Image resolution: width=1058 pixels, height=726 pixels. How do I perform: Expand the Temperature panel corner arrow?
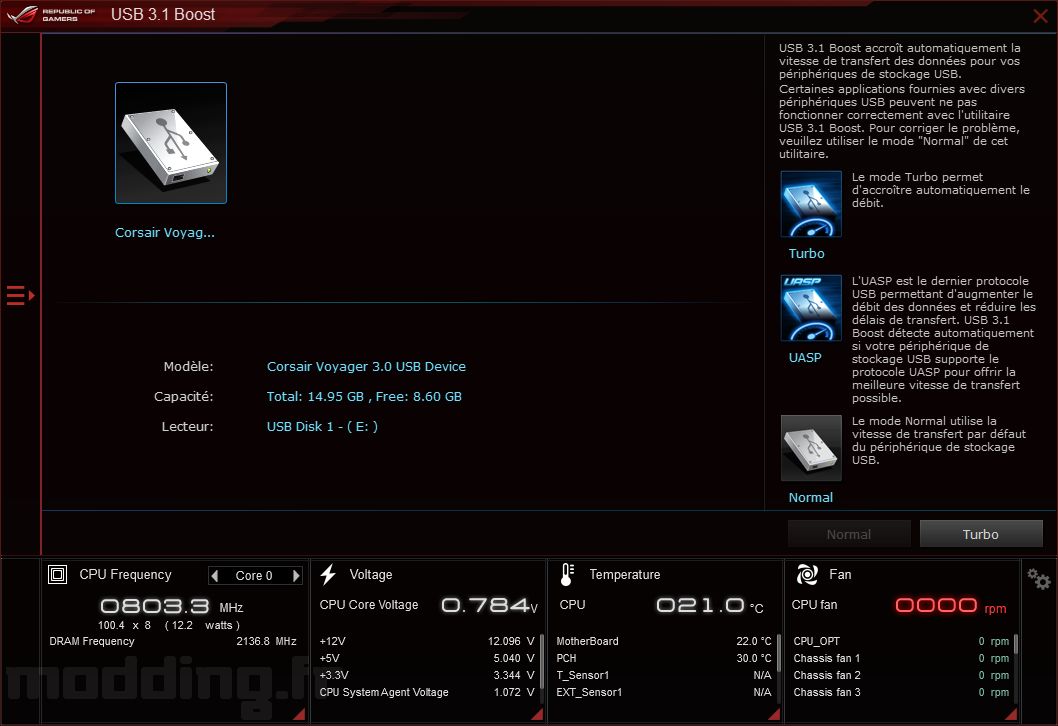click(x=775, y=714)
